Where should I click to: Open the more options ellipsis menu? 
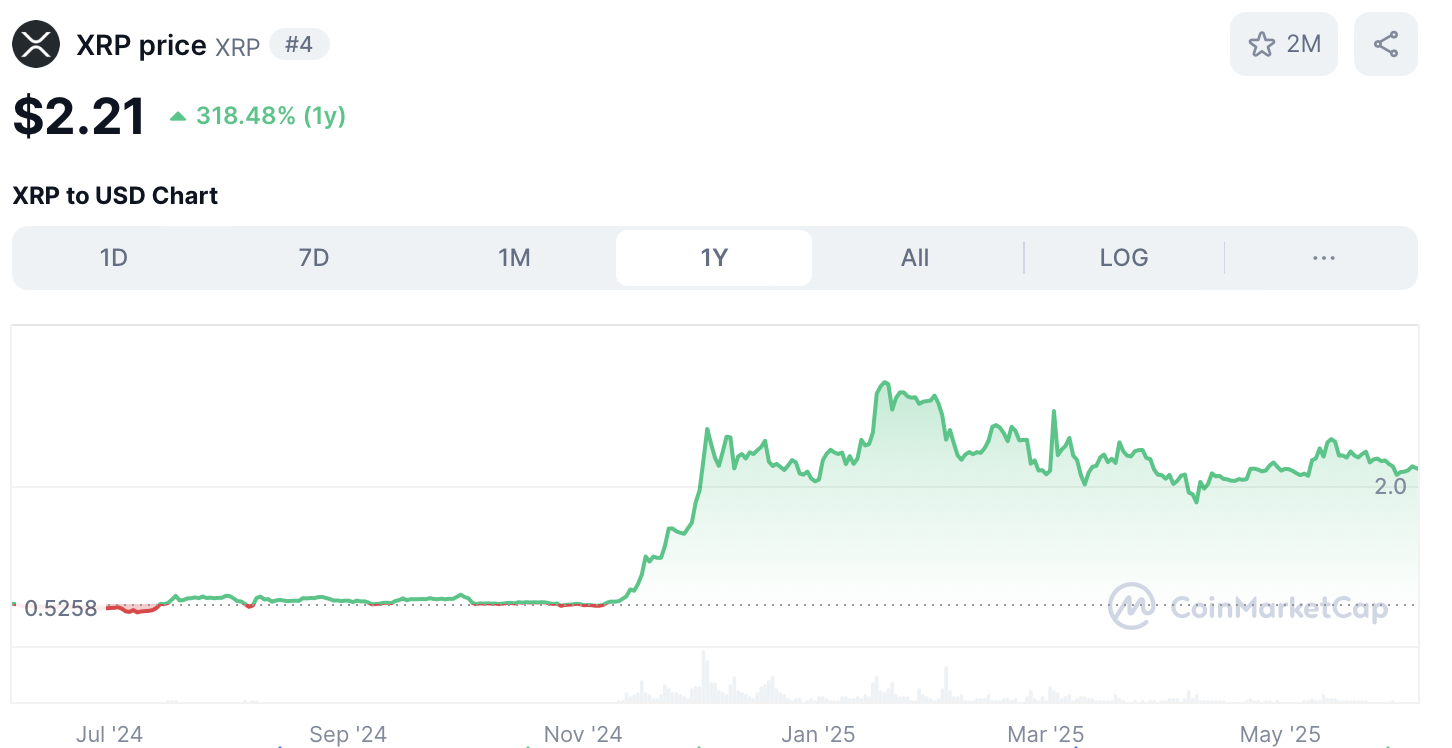point(1323,258)
